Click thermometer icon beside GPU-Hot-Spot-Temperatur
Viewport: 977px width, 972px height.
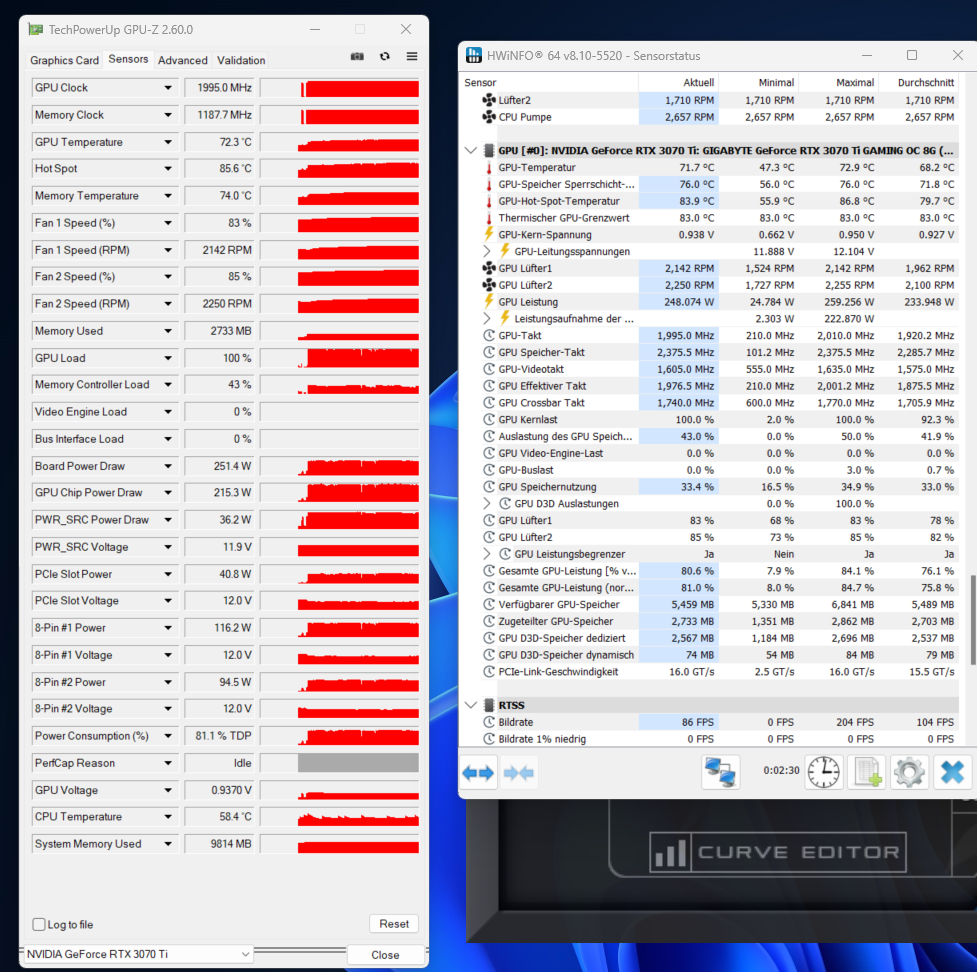coord(489,201)
